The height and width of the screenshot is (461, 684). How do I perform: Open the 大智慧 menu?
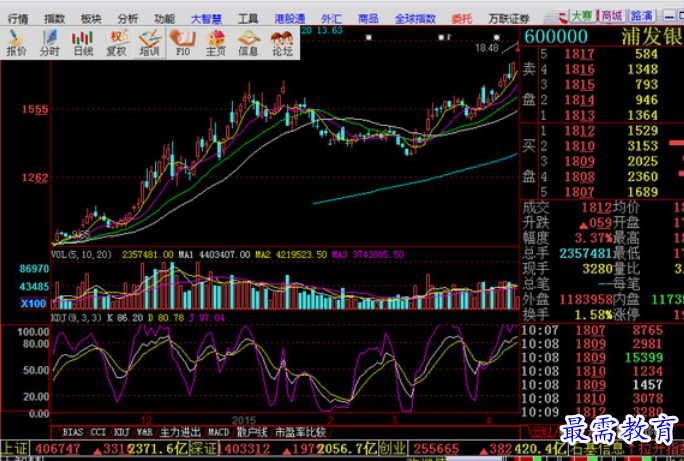tap(206, 18)
